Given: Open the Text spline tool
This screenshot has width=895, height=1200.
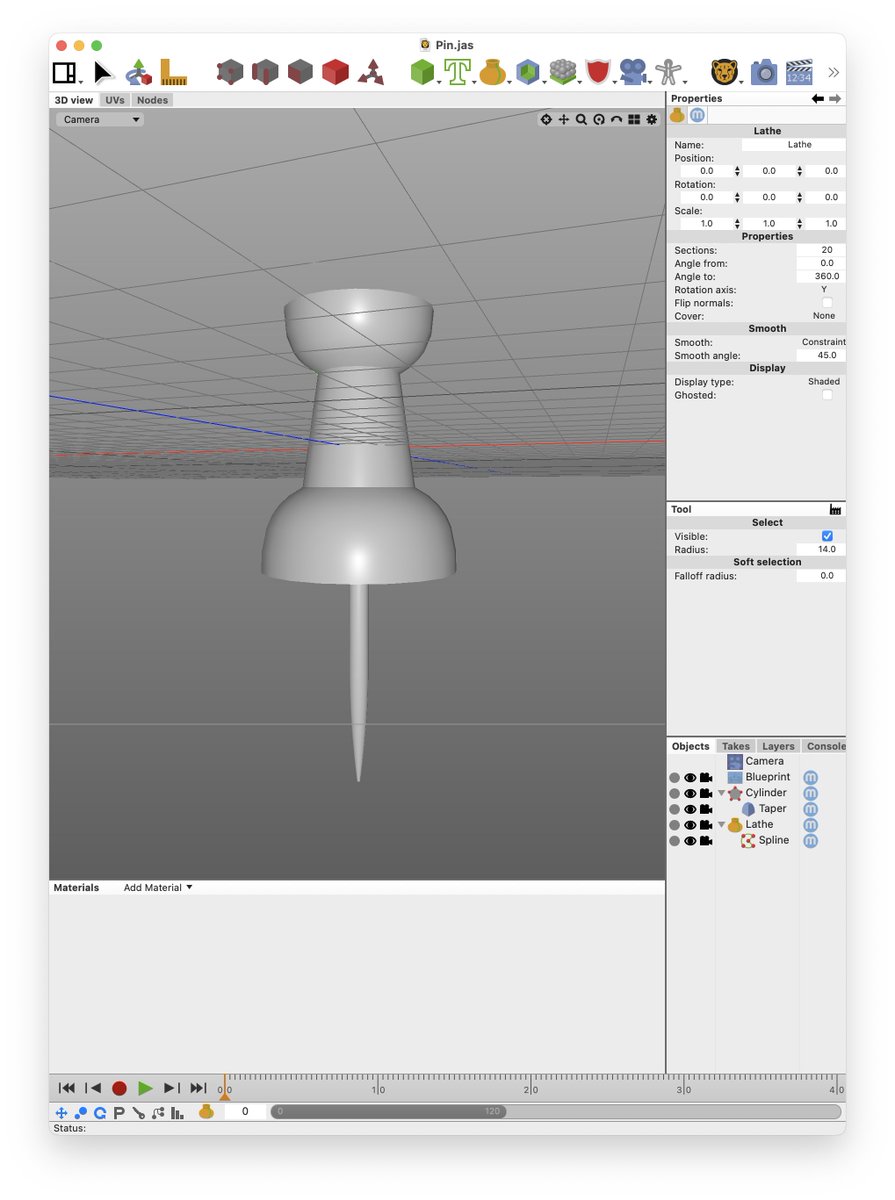Looking at the screenshot, I should click(x=458, y=72).
